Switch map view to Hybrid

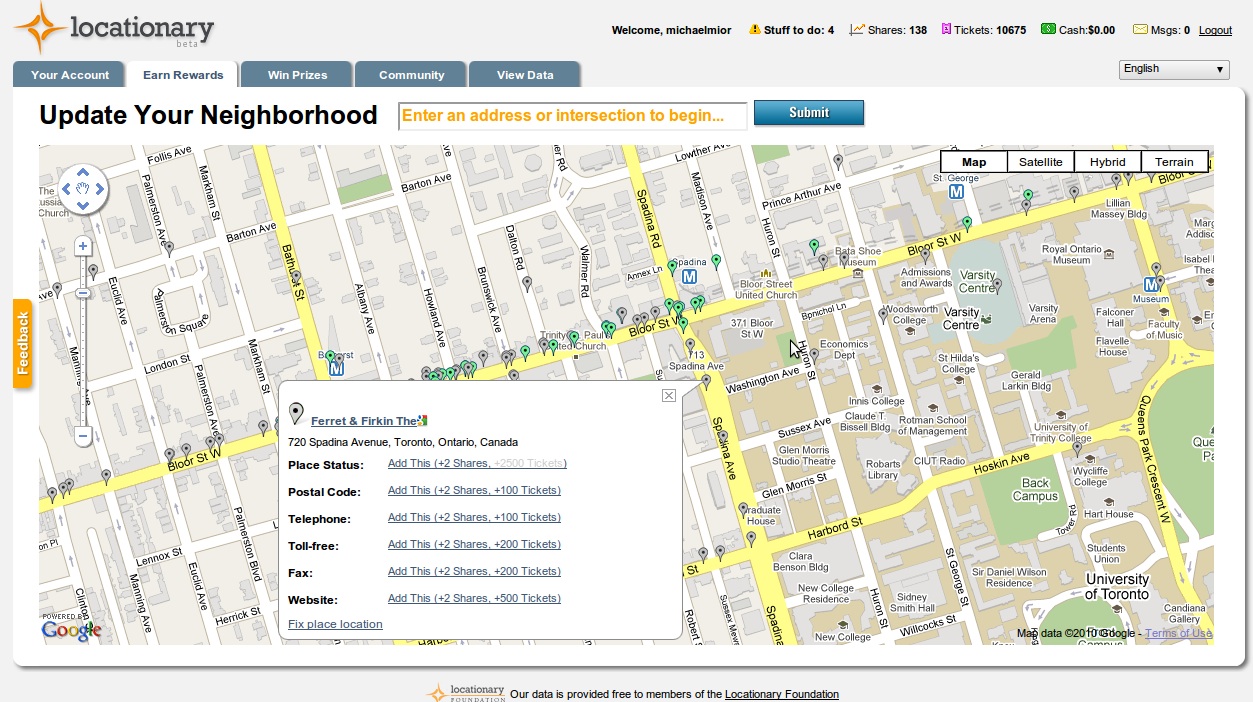pos(1107,162)
